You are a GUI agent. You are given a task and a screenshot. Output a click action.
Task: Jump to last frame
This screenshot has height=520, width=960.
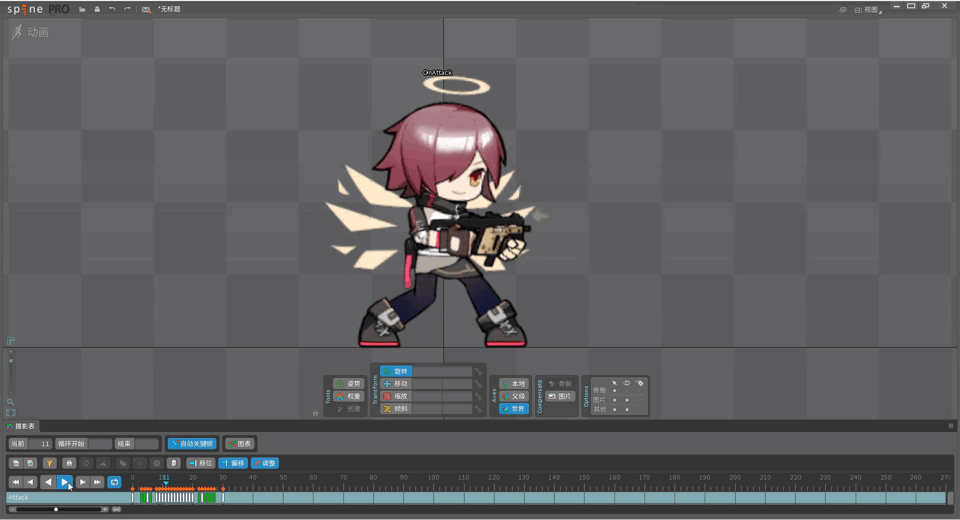coord(97,482)
